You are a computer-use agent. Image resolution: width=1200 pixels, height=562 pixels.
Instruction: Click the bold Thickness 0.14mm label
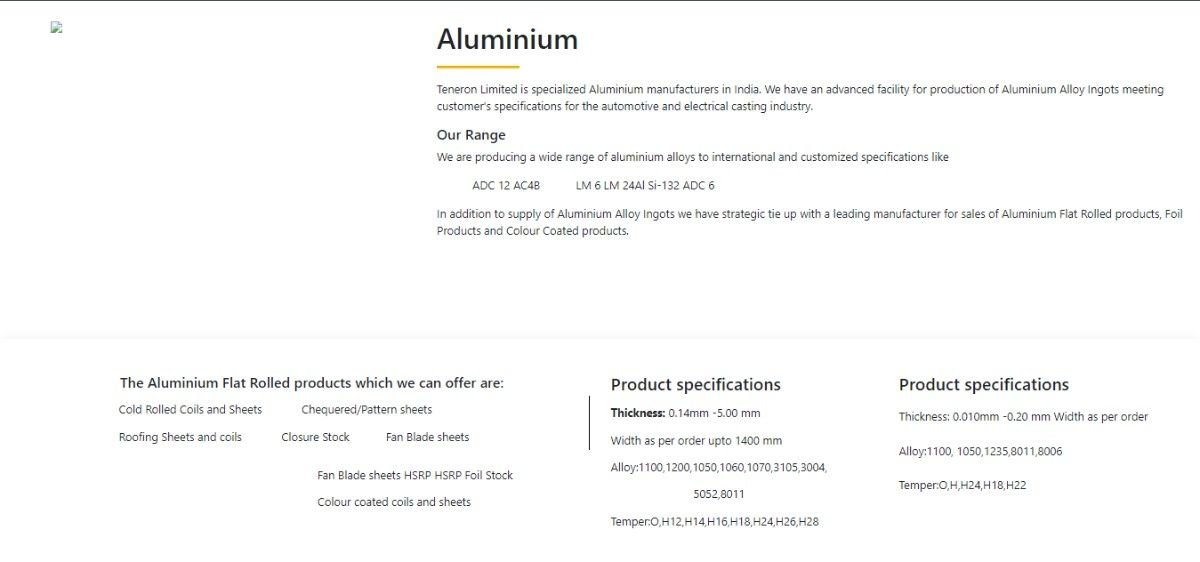tap(638, 413)
